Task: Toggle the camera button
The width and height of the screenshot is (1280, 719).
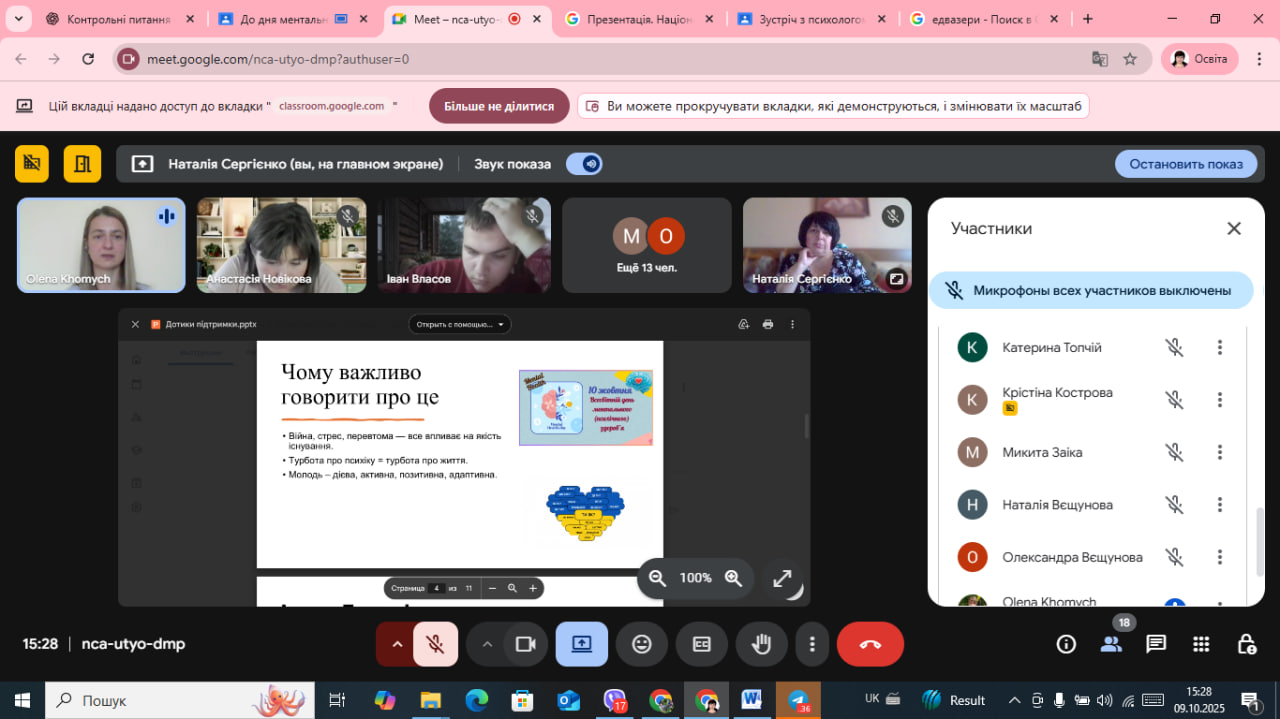Action: pyautogui.click(x=525, y=644)
